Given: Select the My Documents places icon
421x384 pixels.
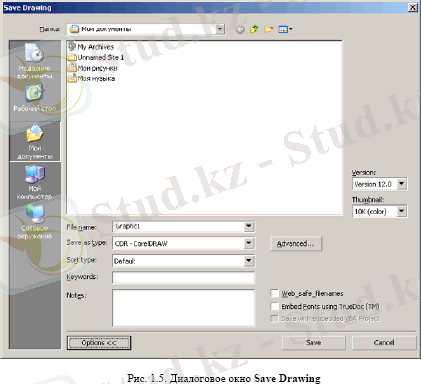Looking at the screenshot, I should tap(35, 141).
